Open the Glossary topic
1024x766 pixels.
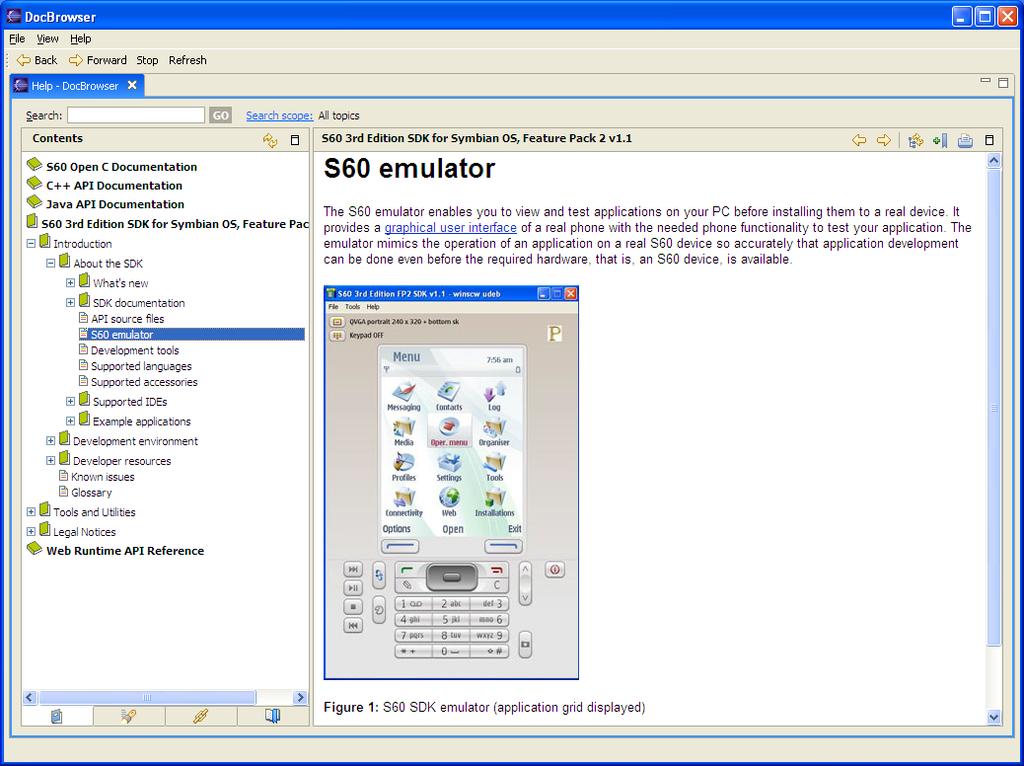pos(91,492)
